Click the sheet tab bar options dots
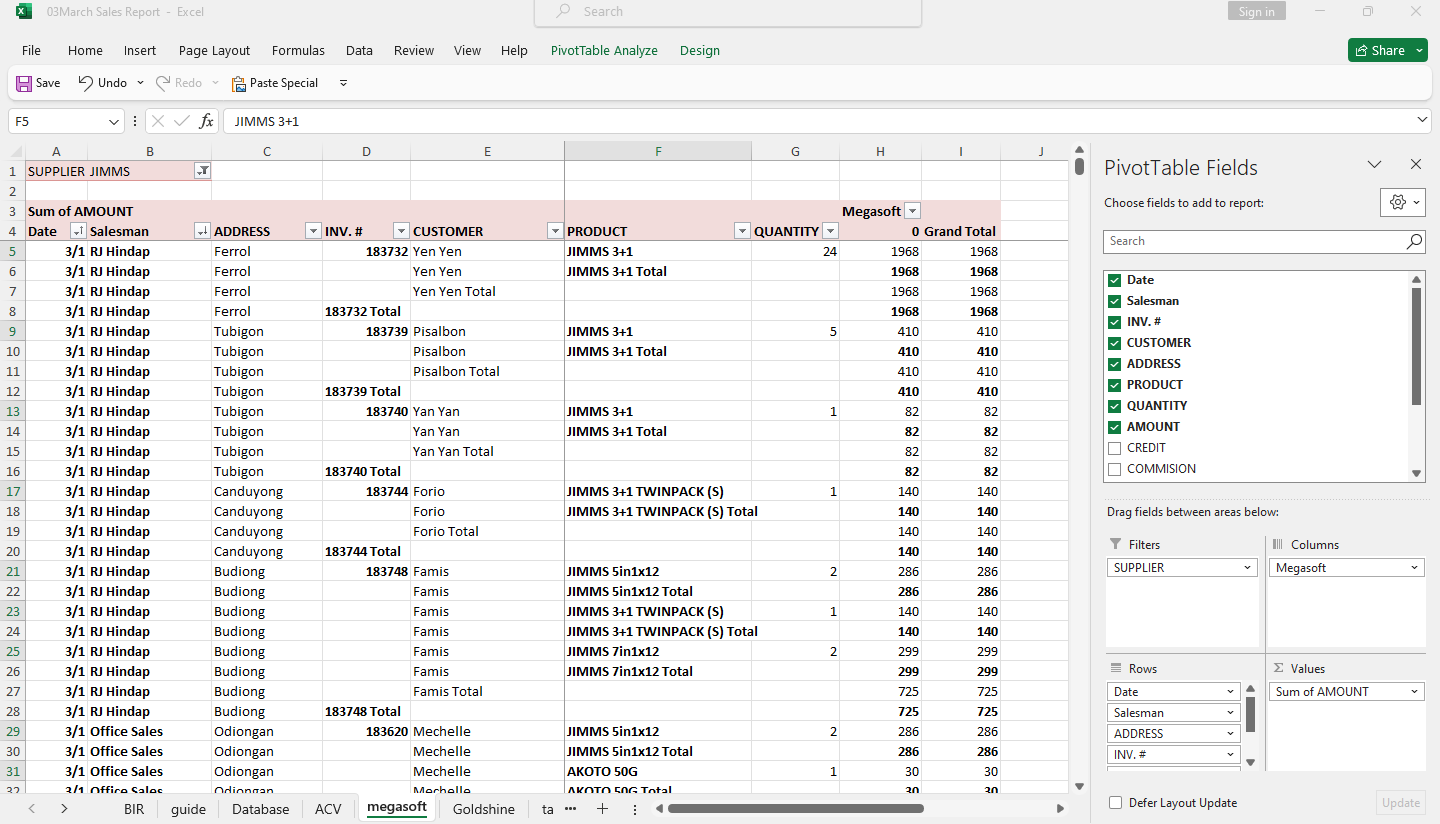The image size is (1440, 824). (634, 809)
